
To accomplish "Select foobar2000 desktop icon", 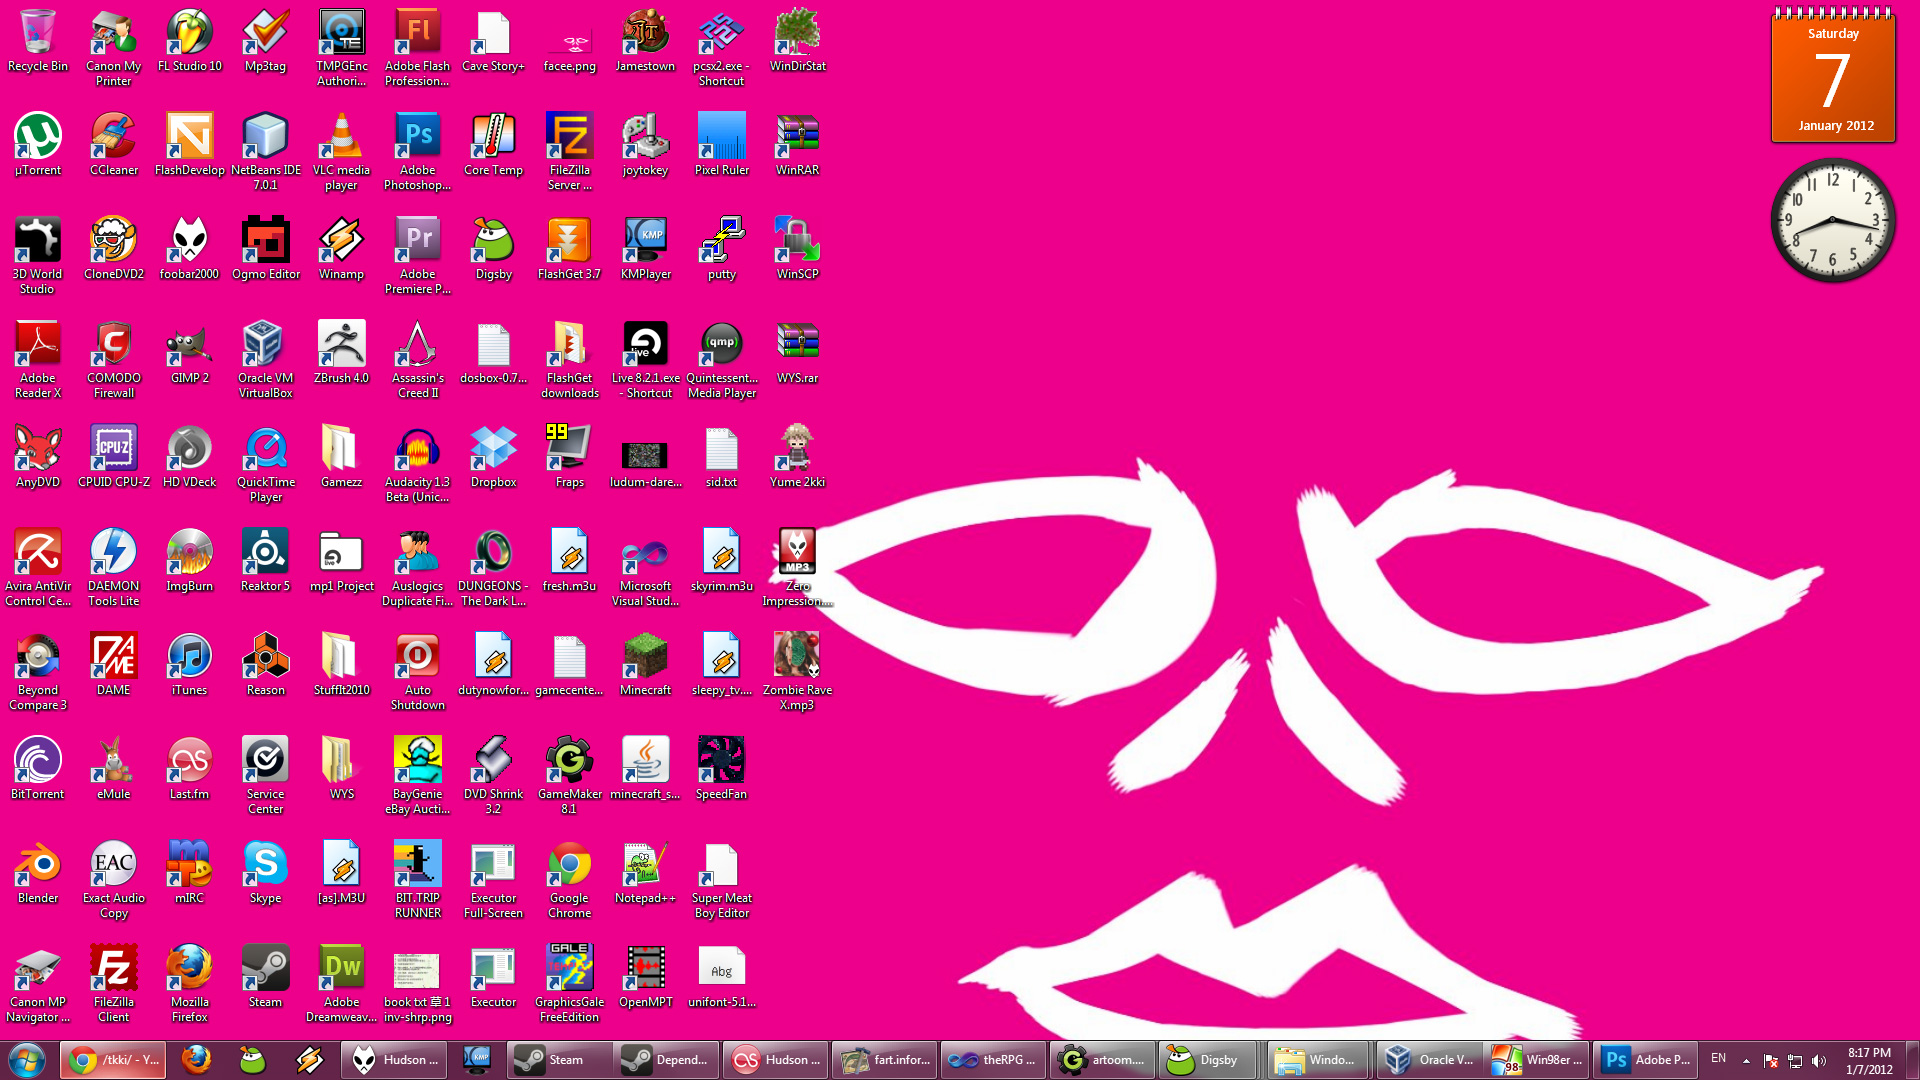I will coord(190,249).
